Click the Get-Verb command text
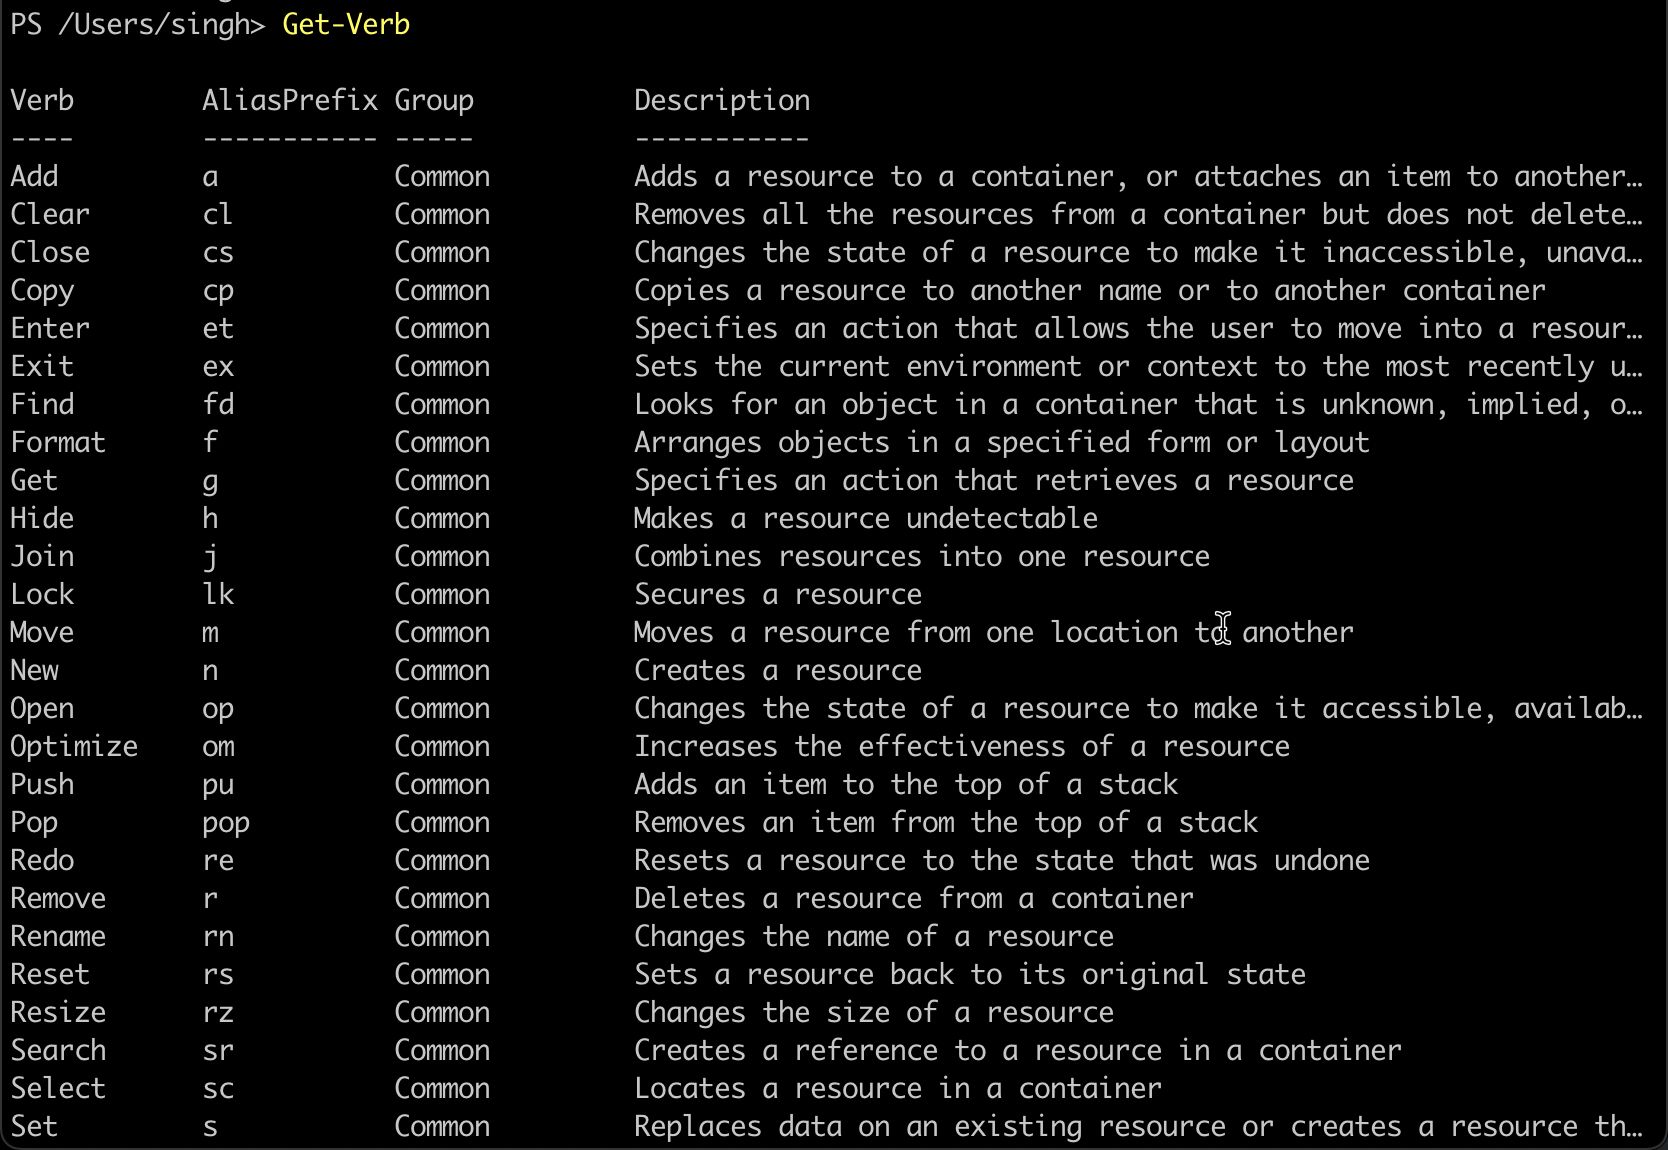This screenshot has width=1668, height=1150. pos(346,24)
